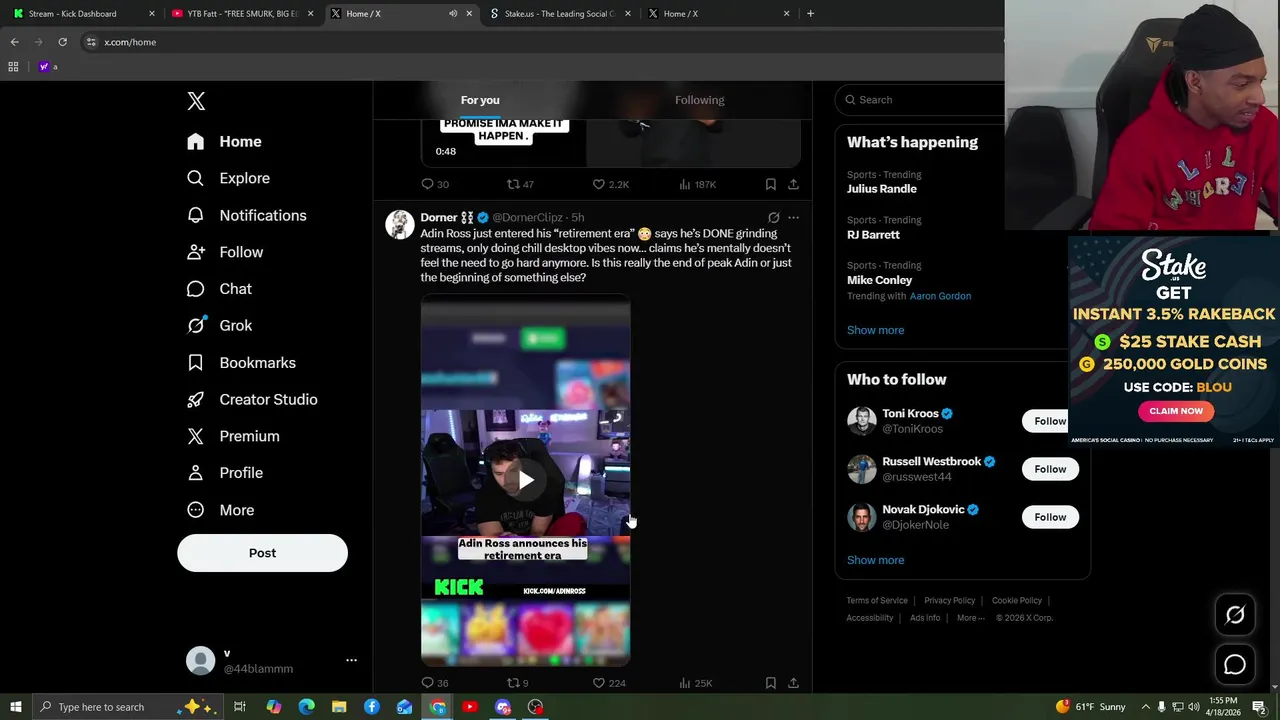Repost the Dorner post with 9 reposts
Viewport: 1280px width, 720px height.
coord(517,683)
